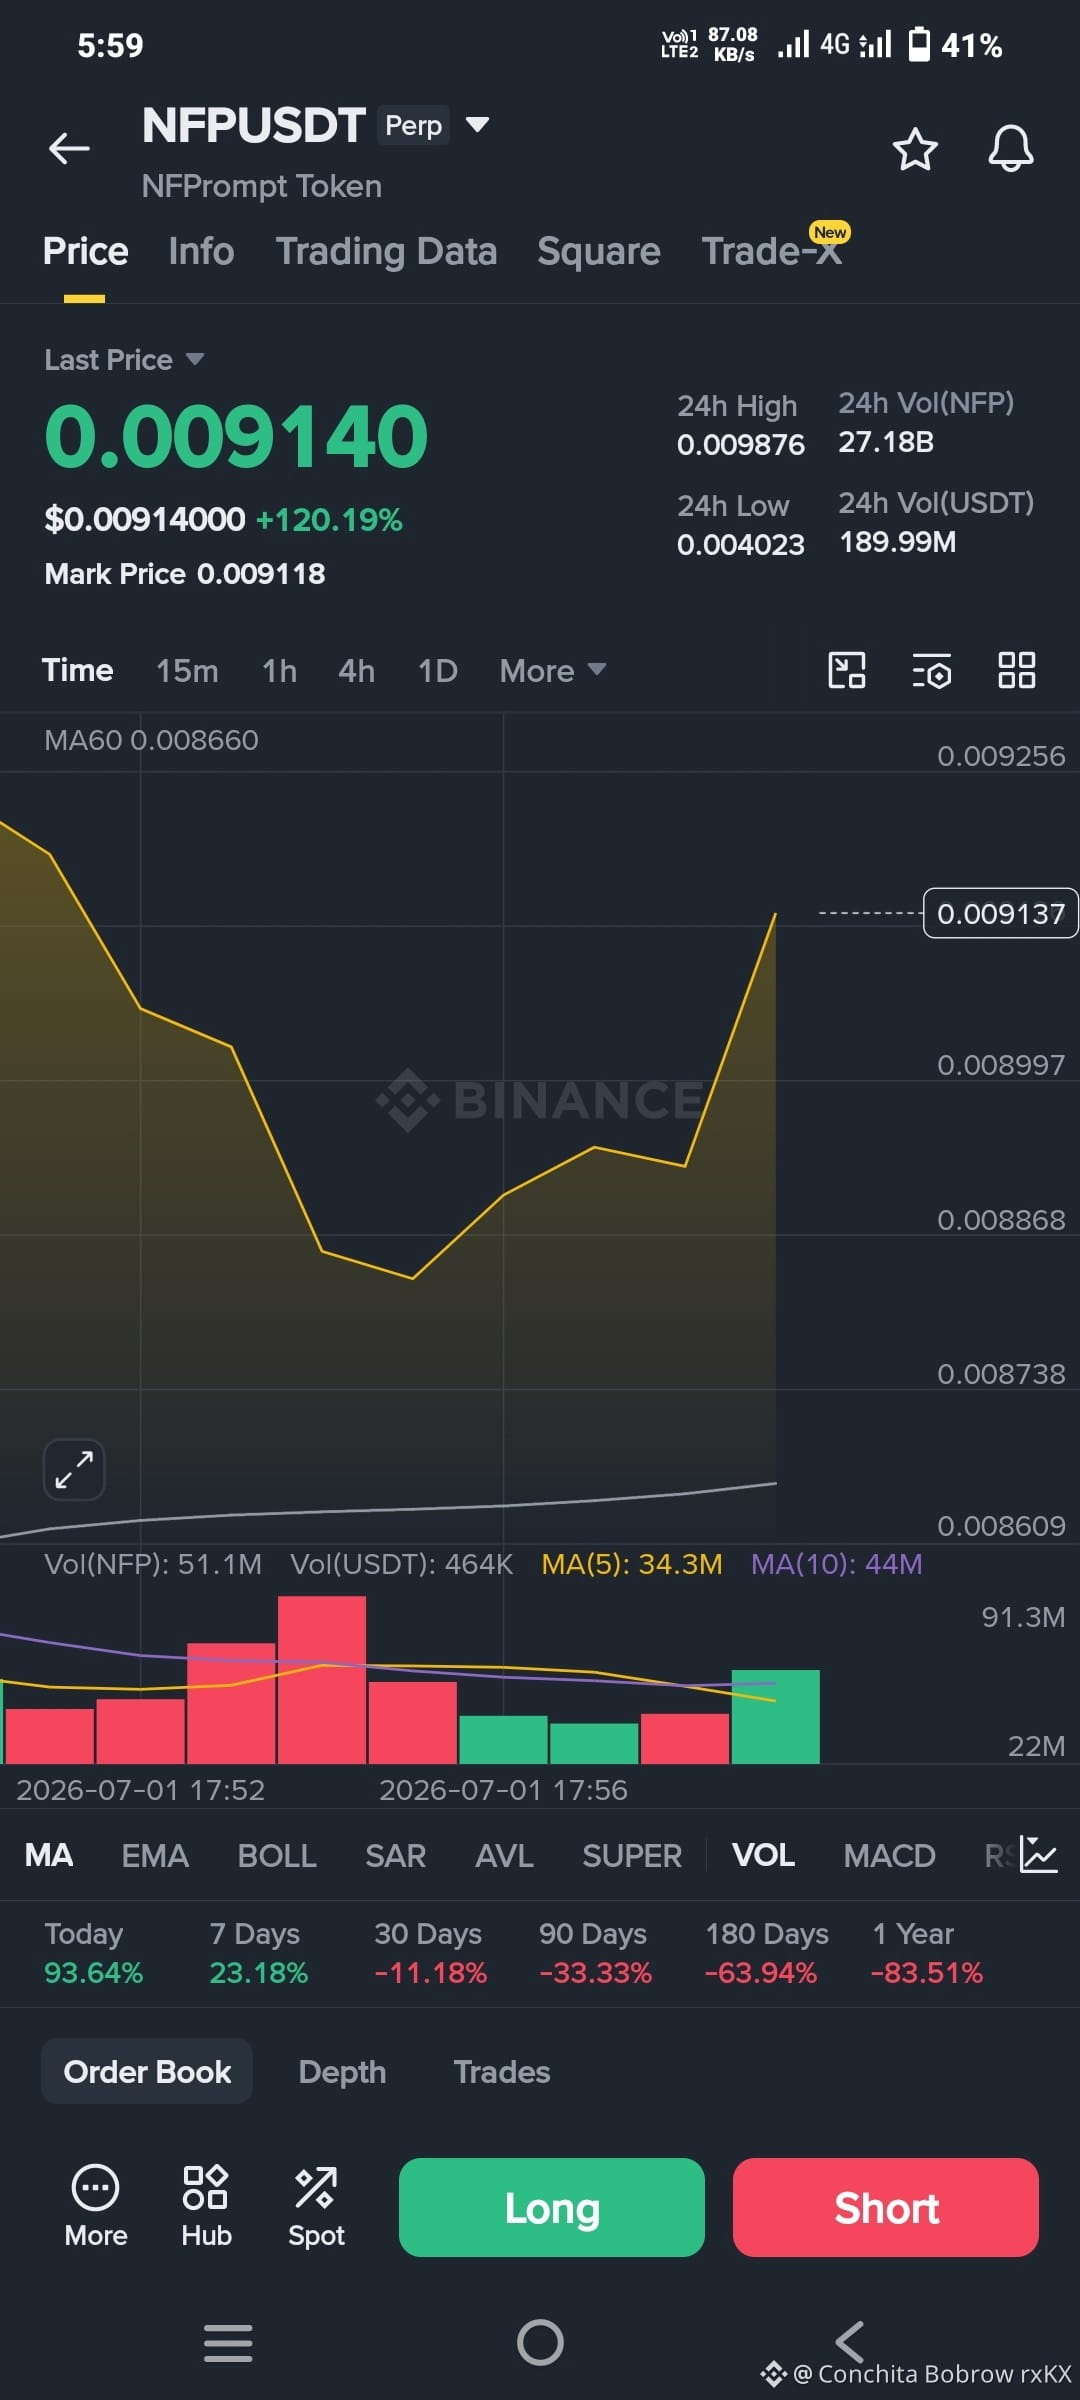Tap the green Long button
The width and height of the screenshot is (1080, 2400).
[552, 2207]
